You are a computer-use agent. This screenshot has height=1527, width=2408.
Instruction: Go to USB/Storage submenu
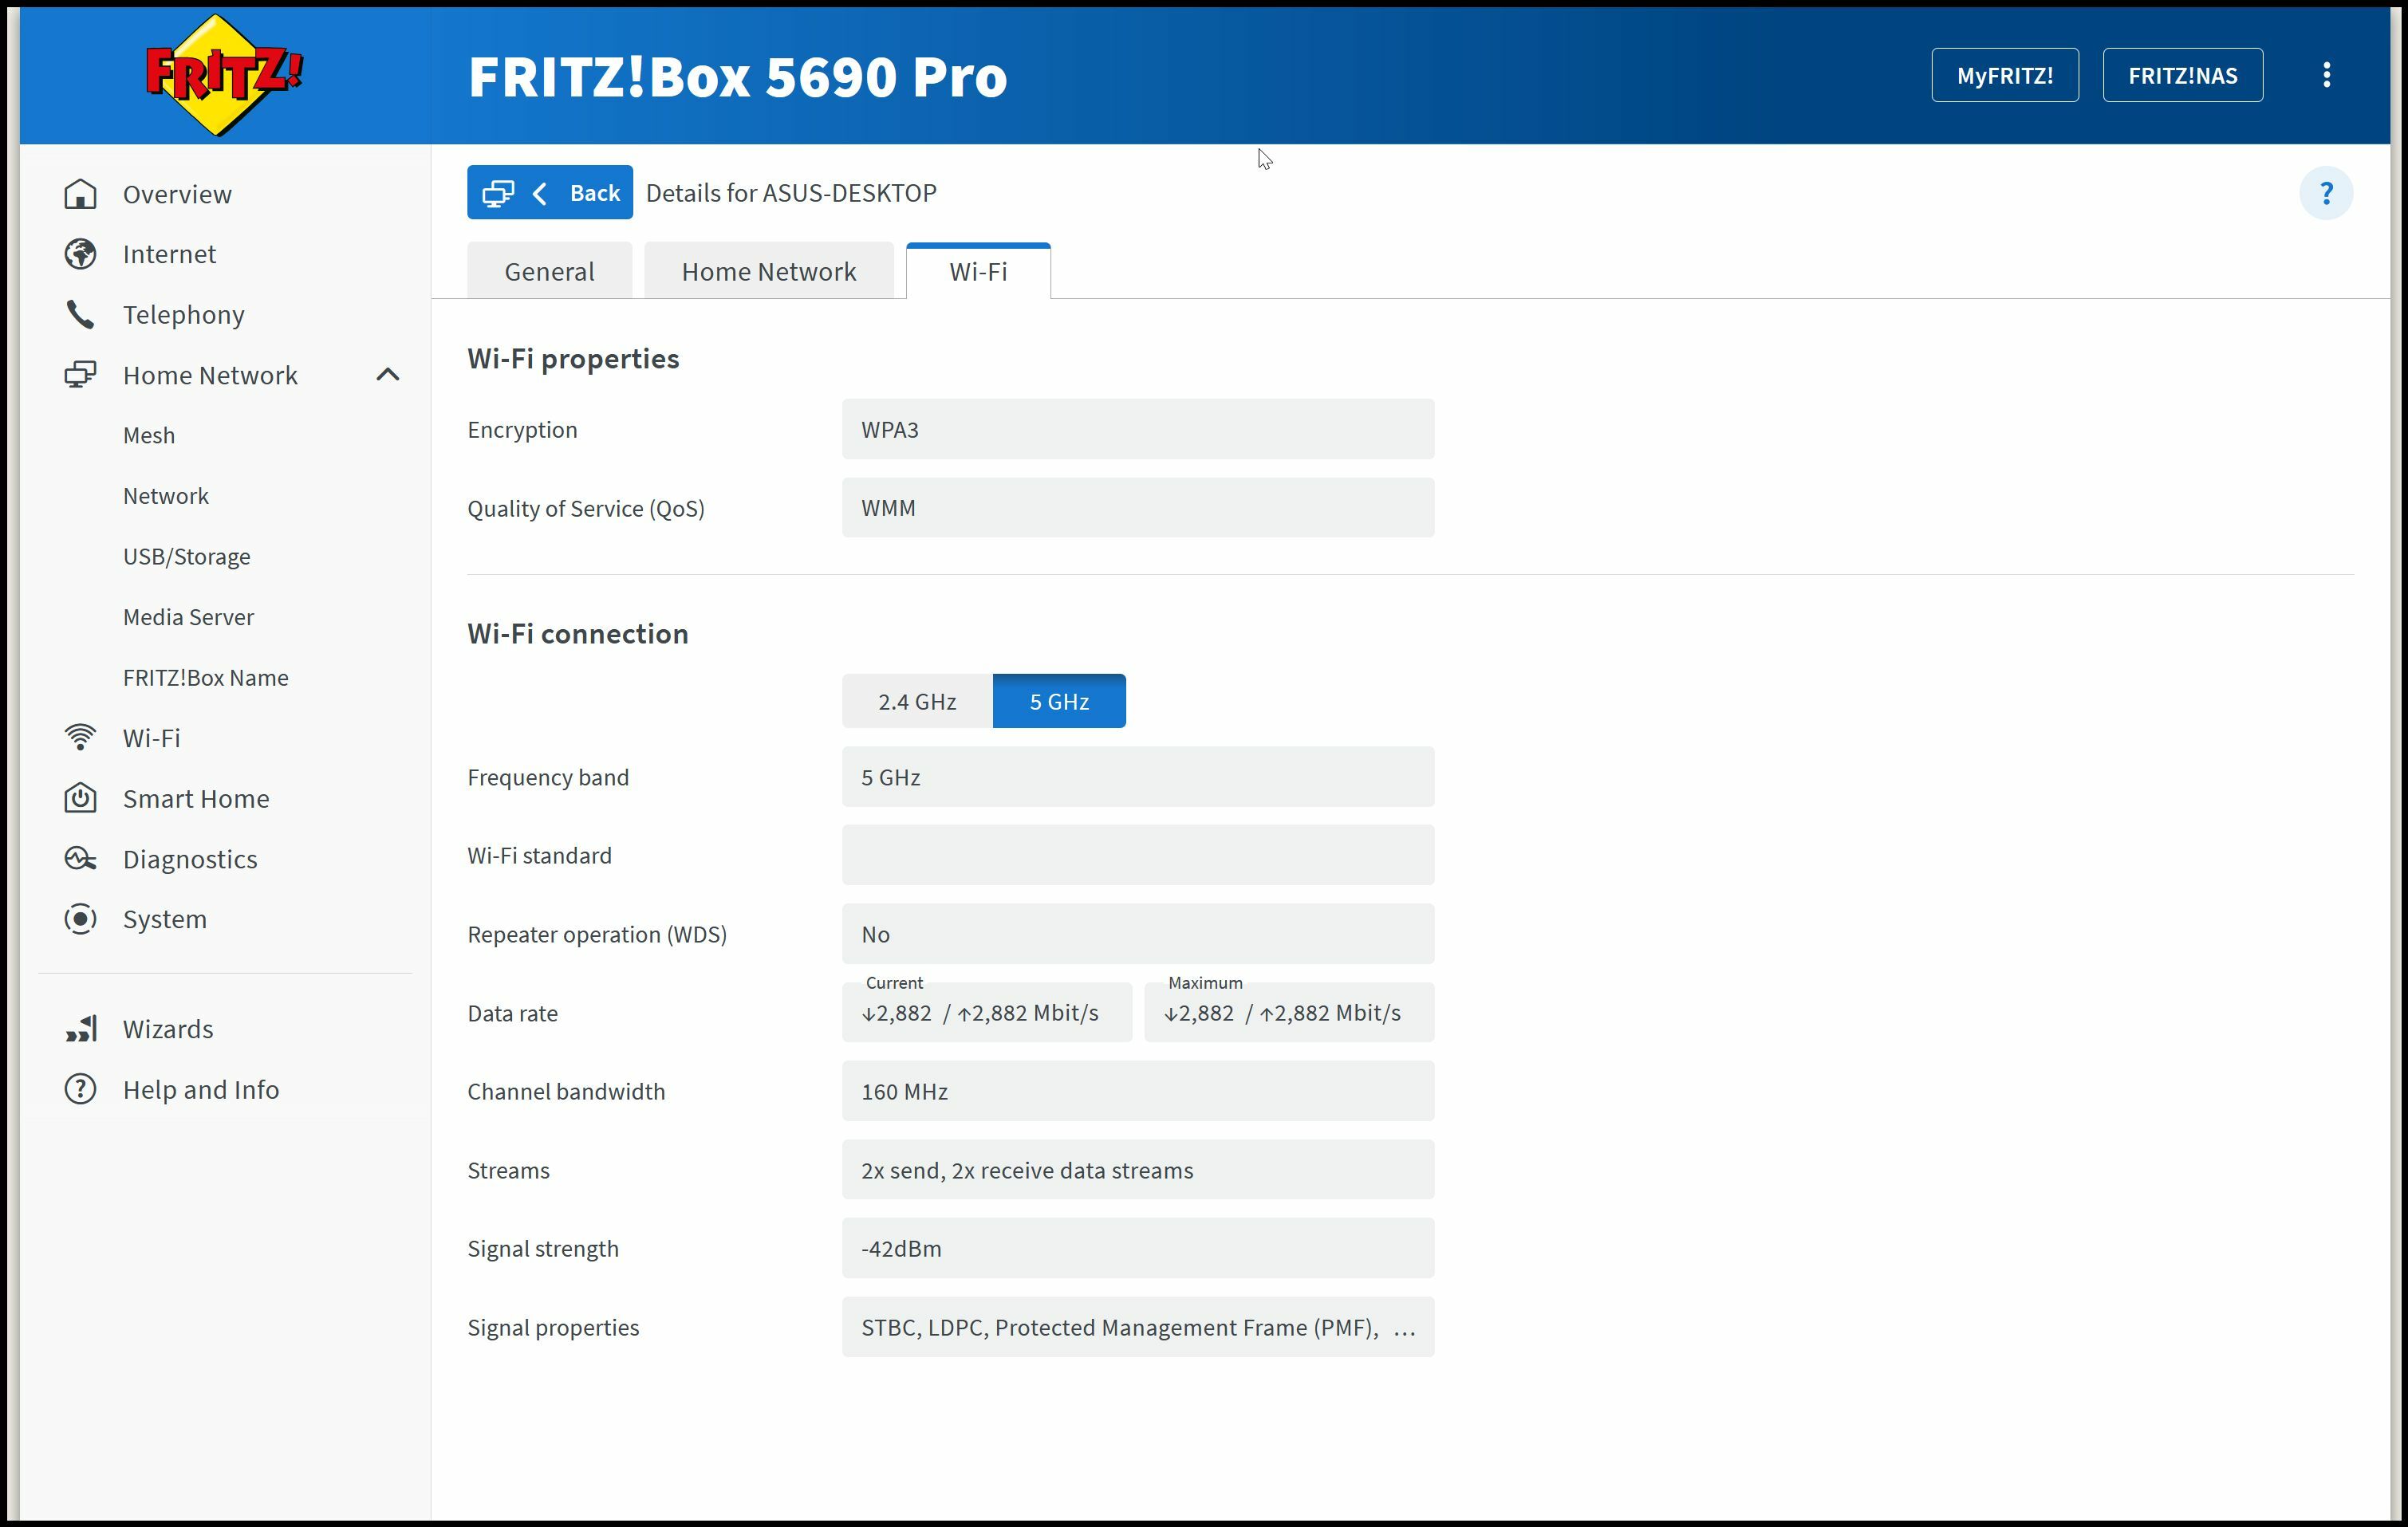pos(187,557)
